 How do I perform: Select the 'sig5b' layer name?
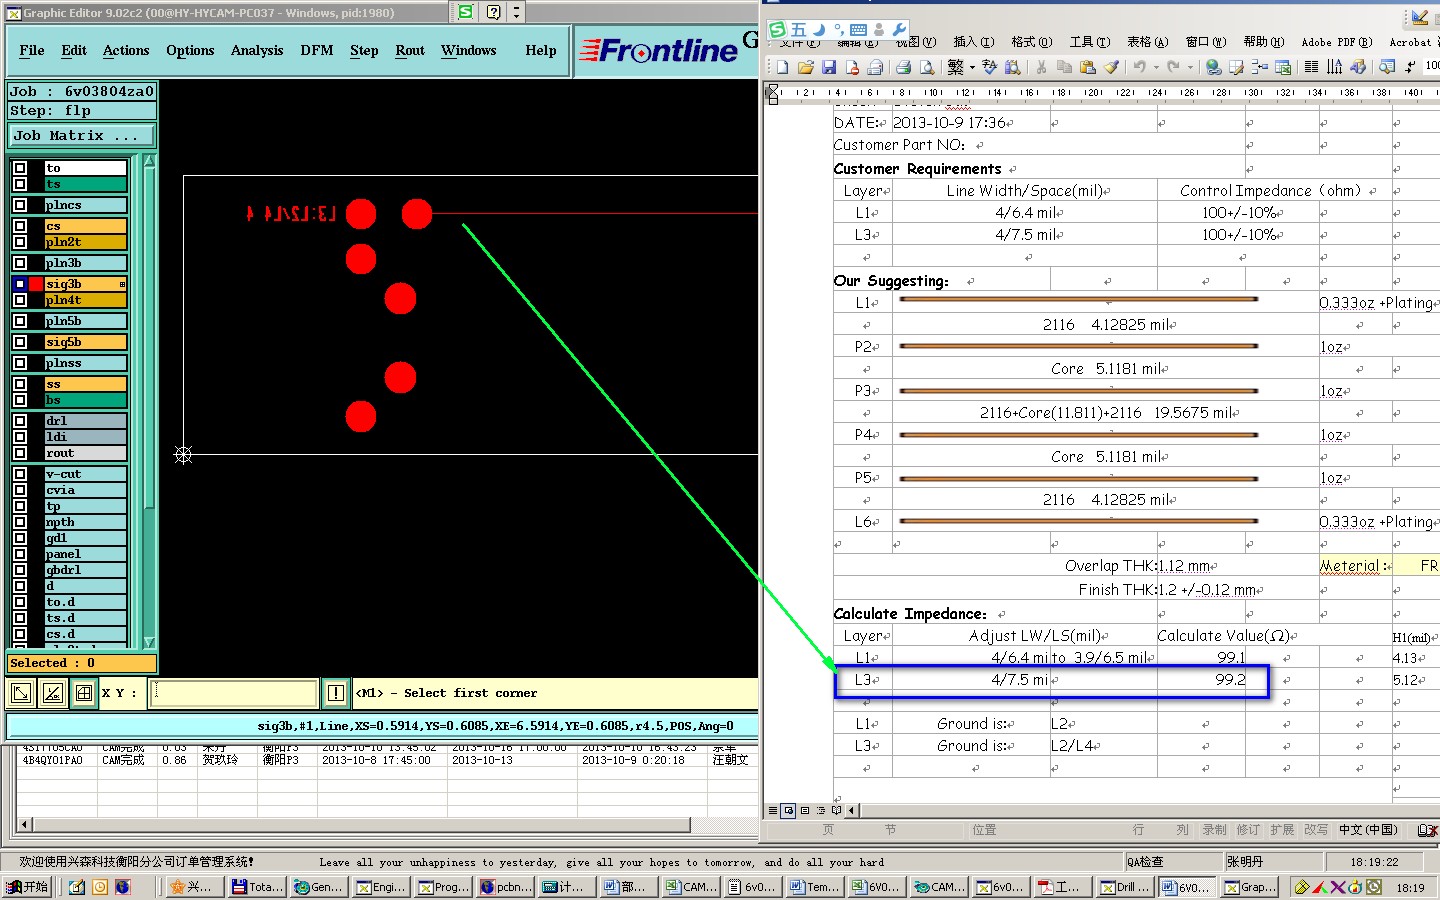coord(85,342)
